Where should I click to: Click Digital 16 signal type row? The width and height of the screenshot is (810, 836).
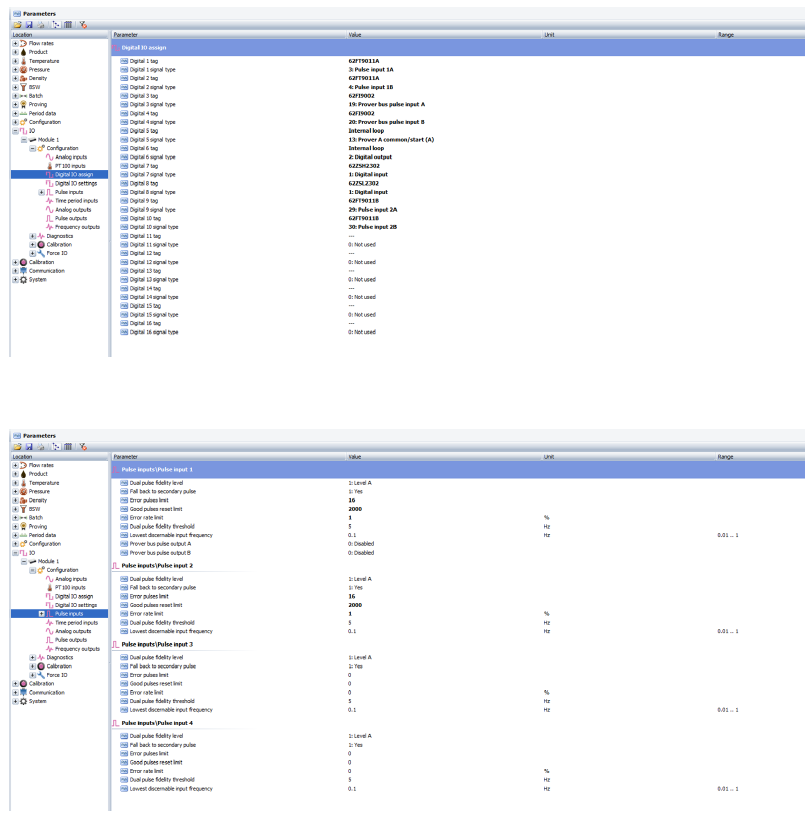pyautogui.click(x=459, y=332)
